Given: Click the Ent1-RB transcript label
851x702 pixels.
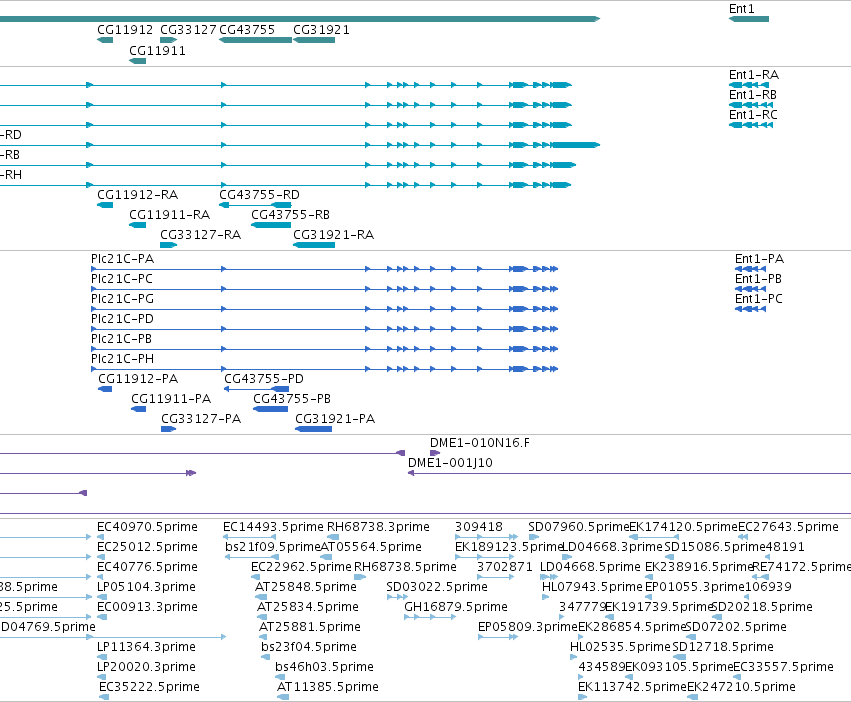Looking at the screenshot, I should click(x=753, y=94).
